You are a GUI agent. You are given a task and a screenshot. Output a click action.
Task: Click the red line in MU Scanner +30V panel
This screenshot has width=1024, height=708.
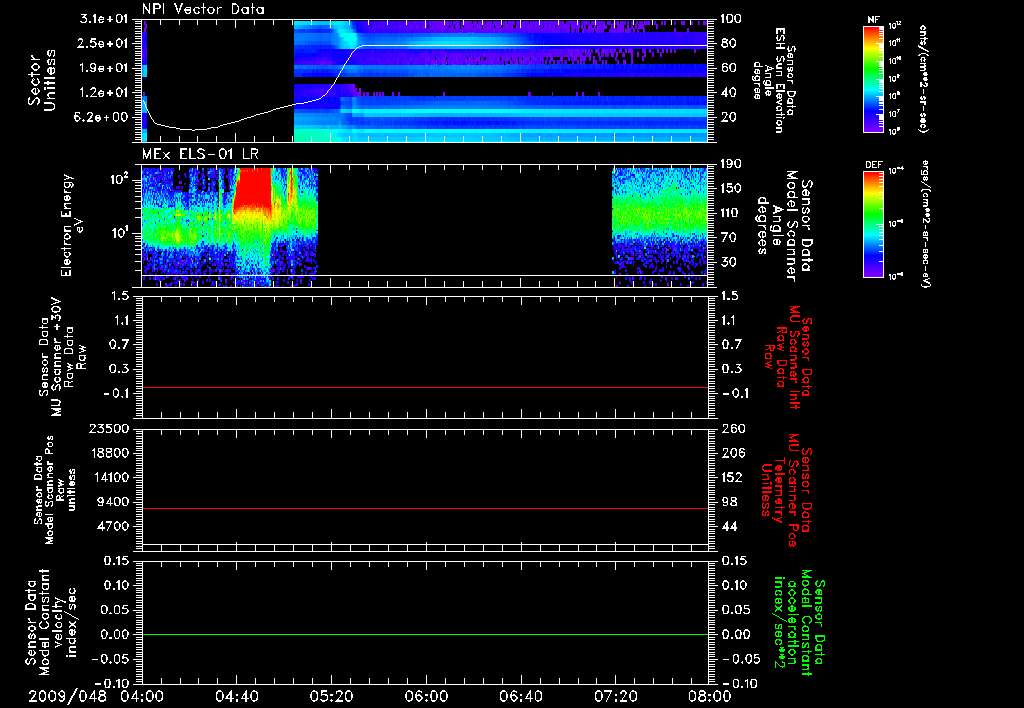pyautogui.click(x=424, y=387)
